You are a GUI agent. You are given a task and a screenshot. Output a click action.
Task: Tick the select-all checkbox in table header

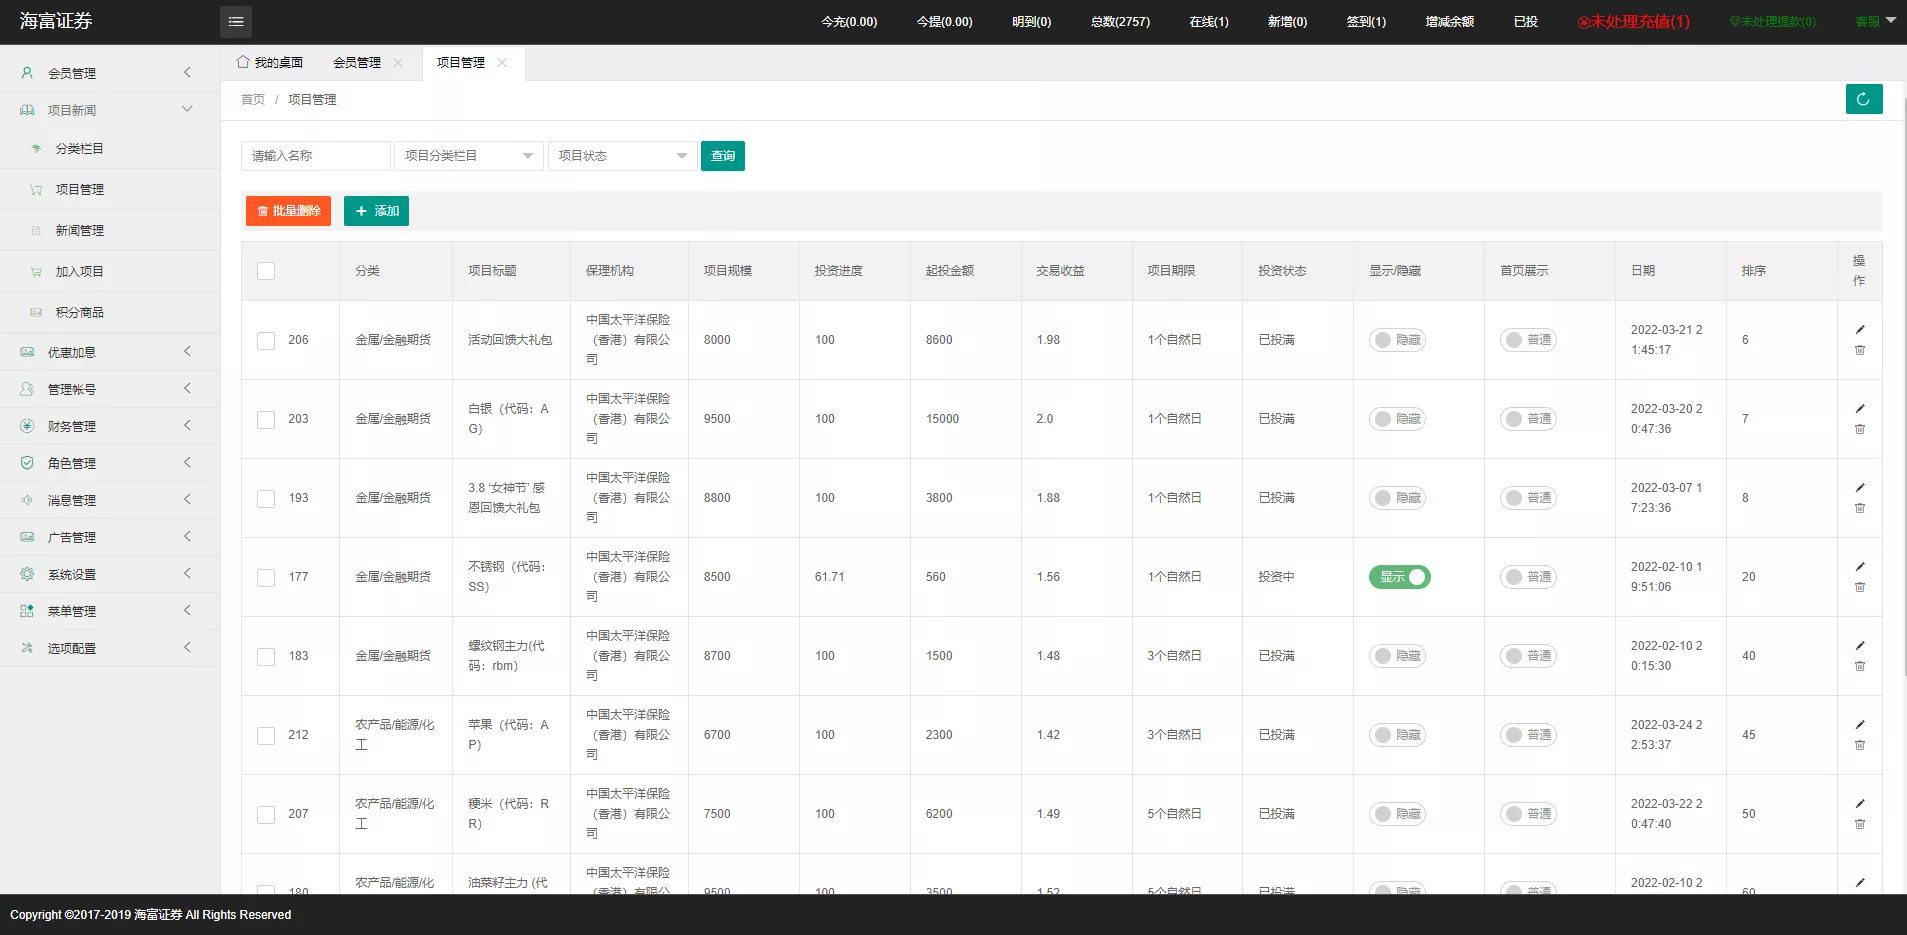tap(266, 271)
